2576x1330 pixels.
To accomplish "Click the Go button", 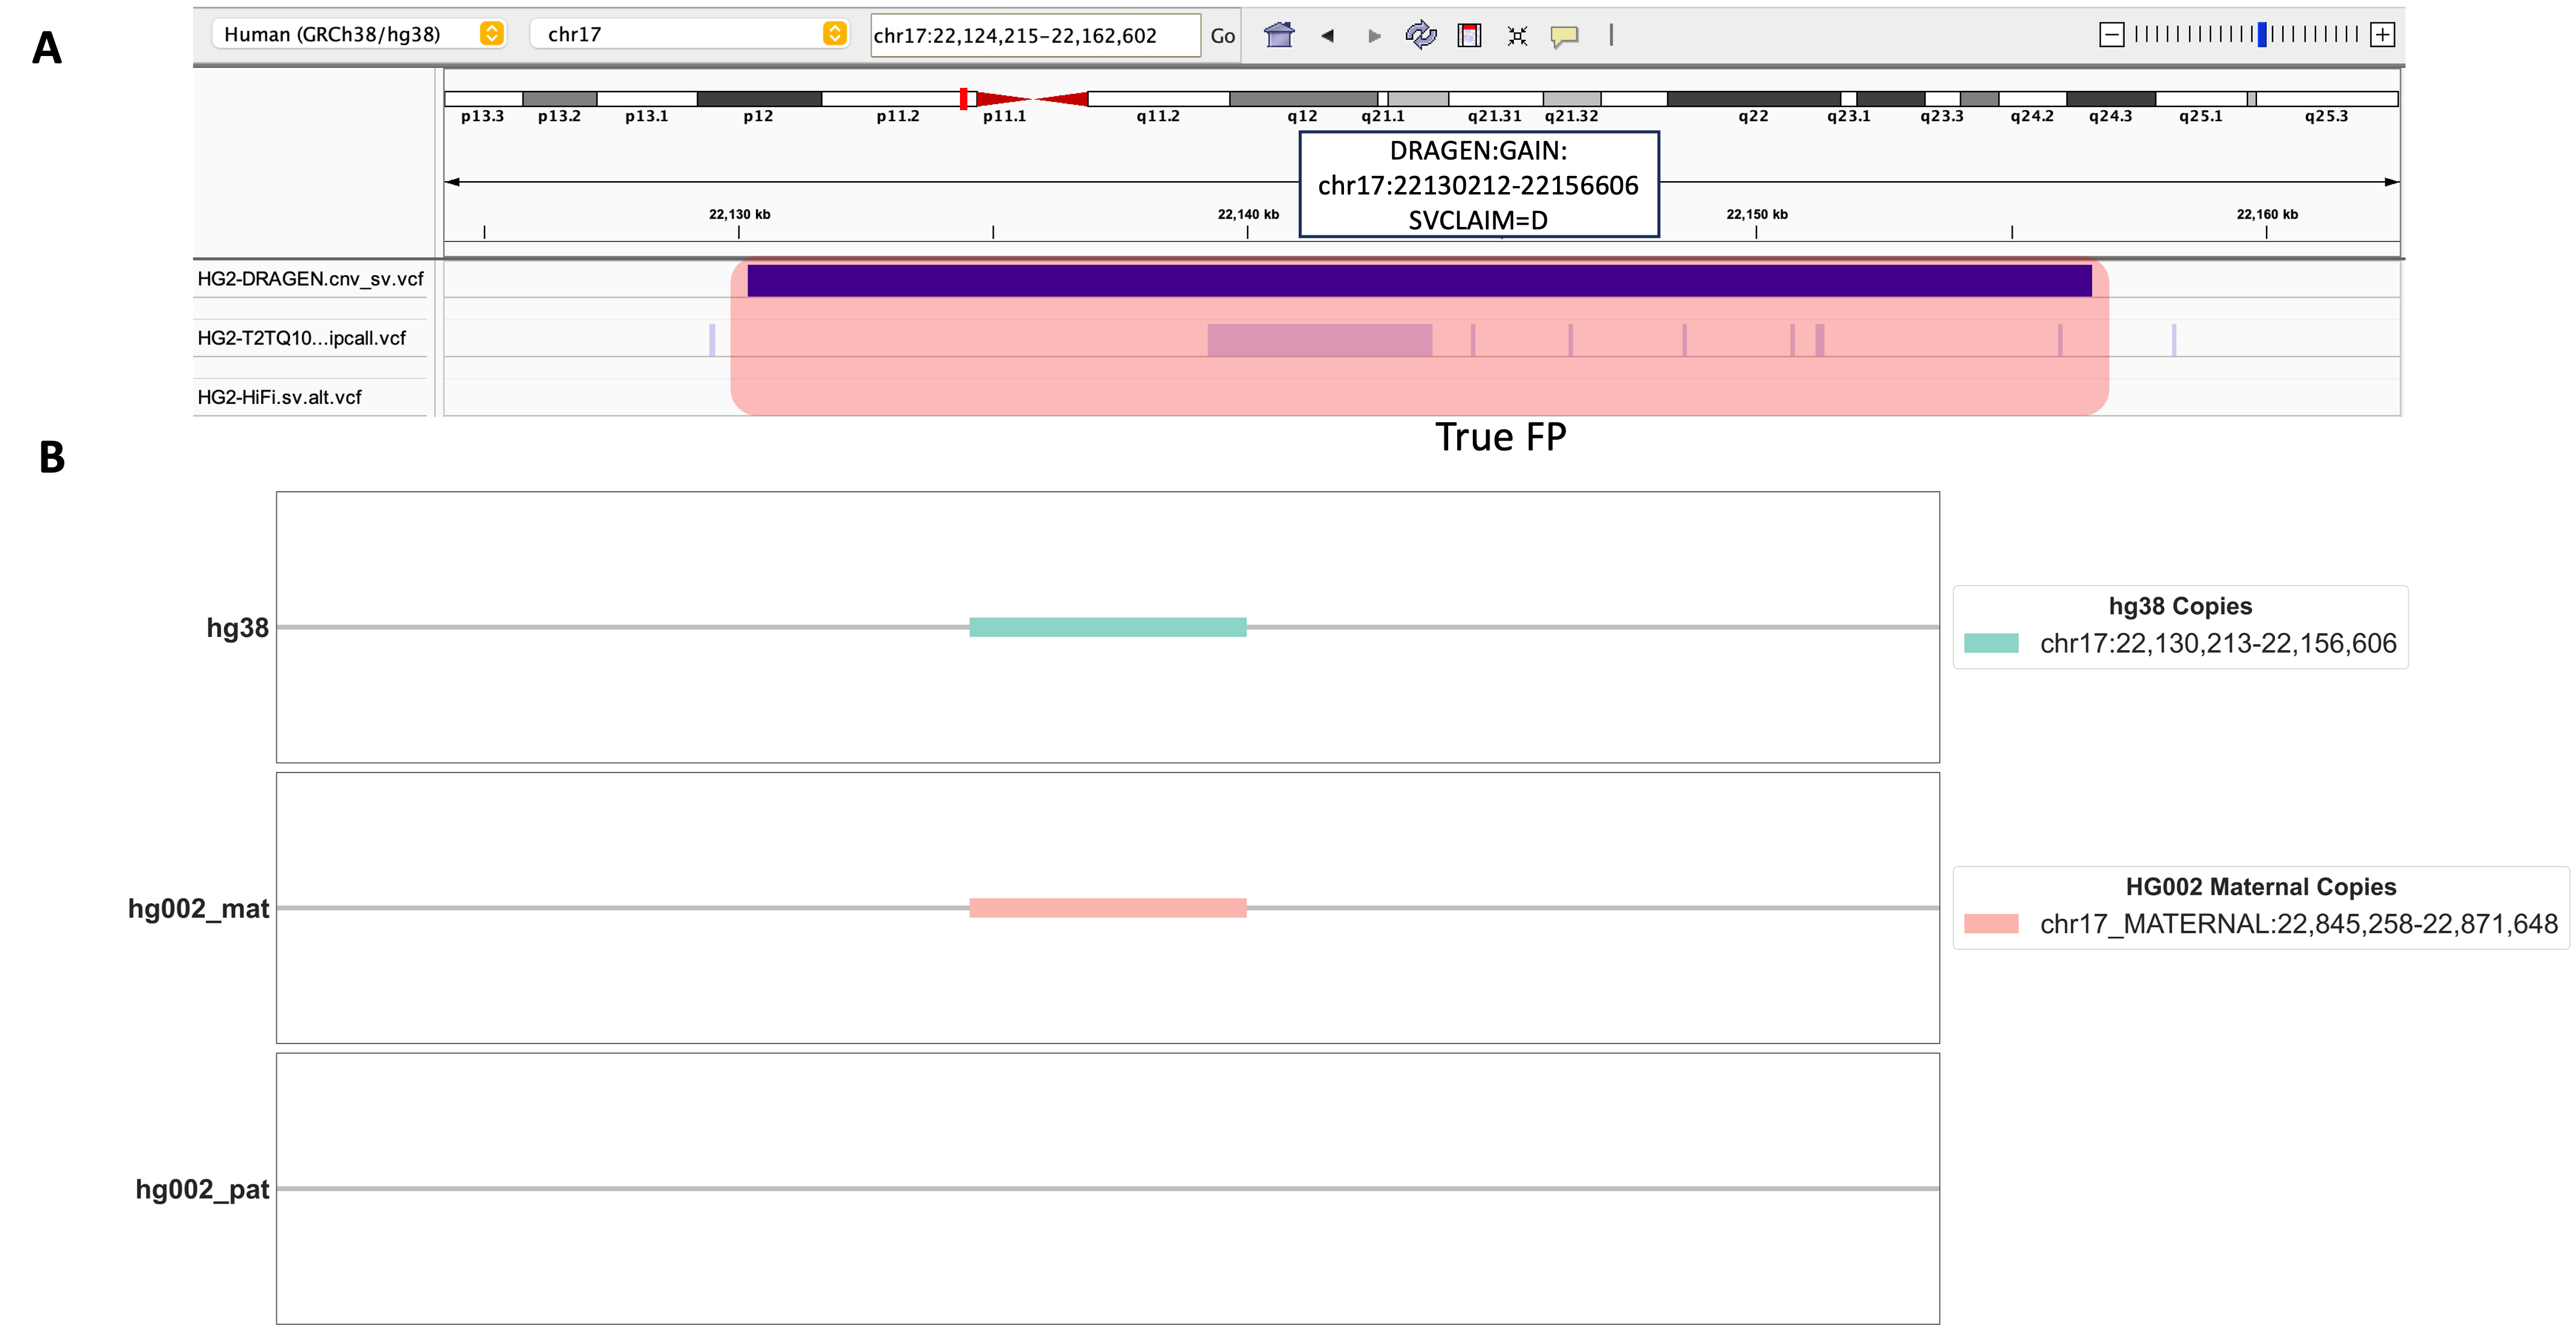I will coord(1222,36).
